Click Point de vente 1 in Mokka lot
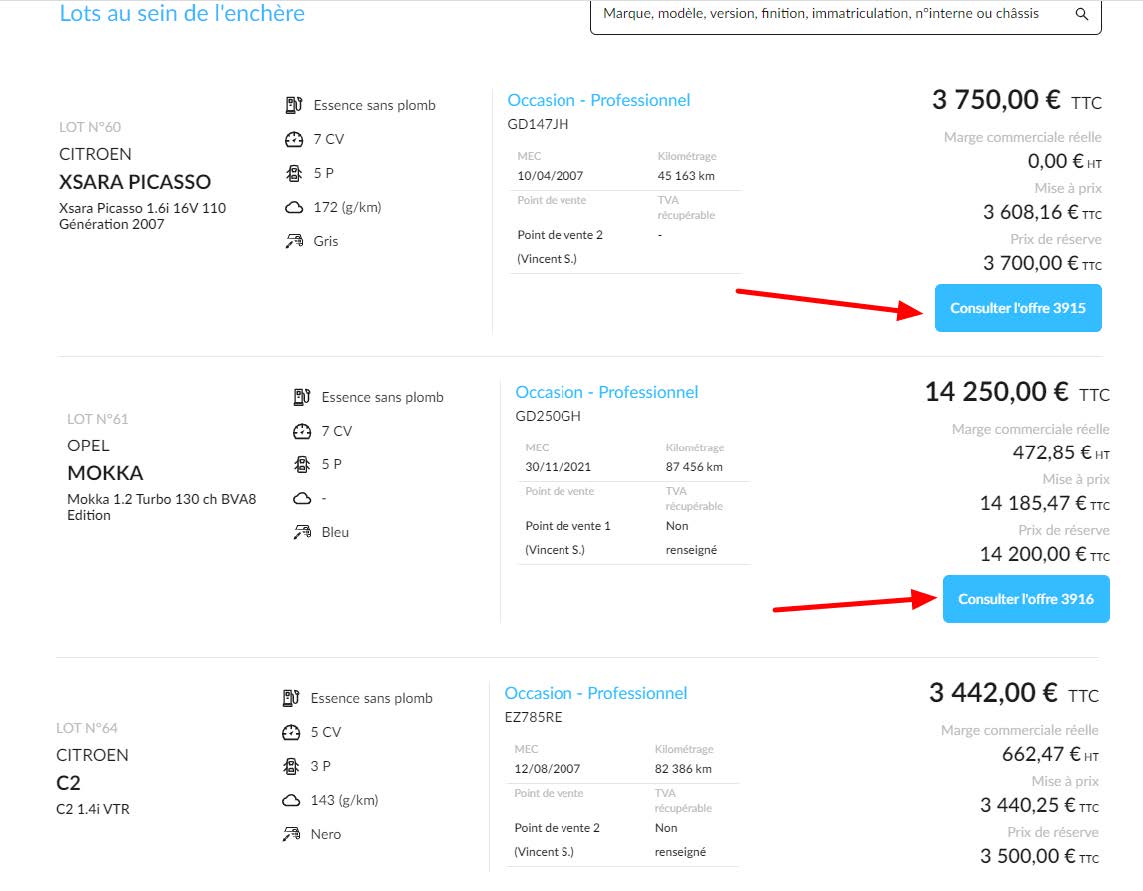The width and height of the screenshot is (1143, 891). pyautogui.click(x=568, y=526)
